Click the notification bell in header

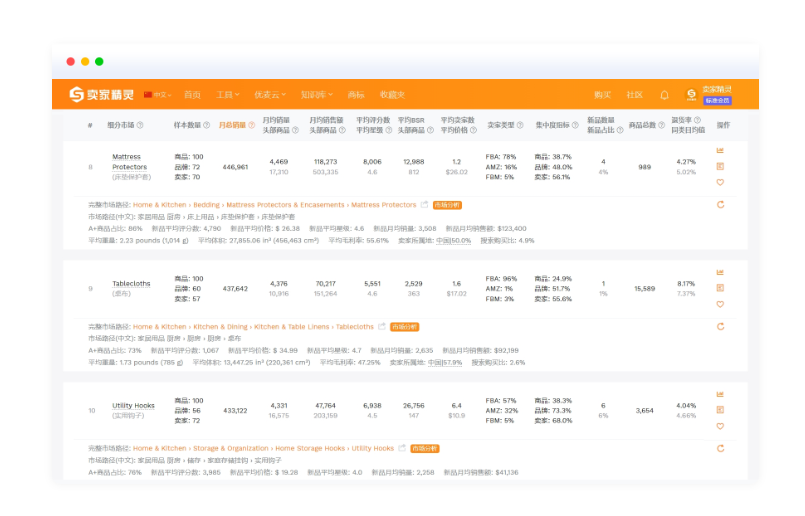(664, 95)
